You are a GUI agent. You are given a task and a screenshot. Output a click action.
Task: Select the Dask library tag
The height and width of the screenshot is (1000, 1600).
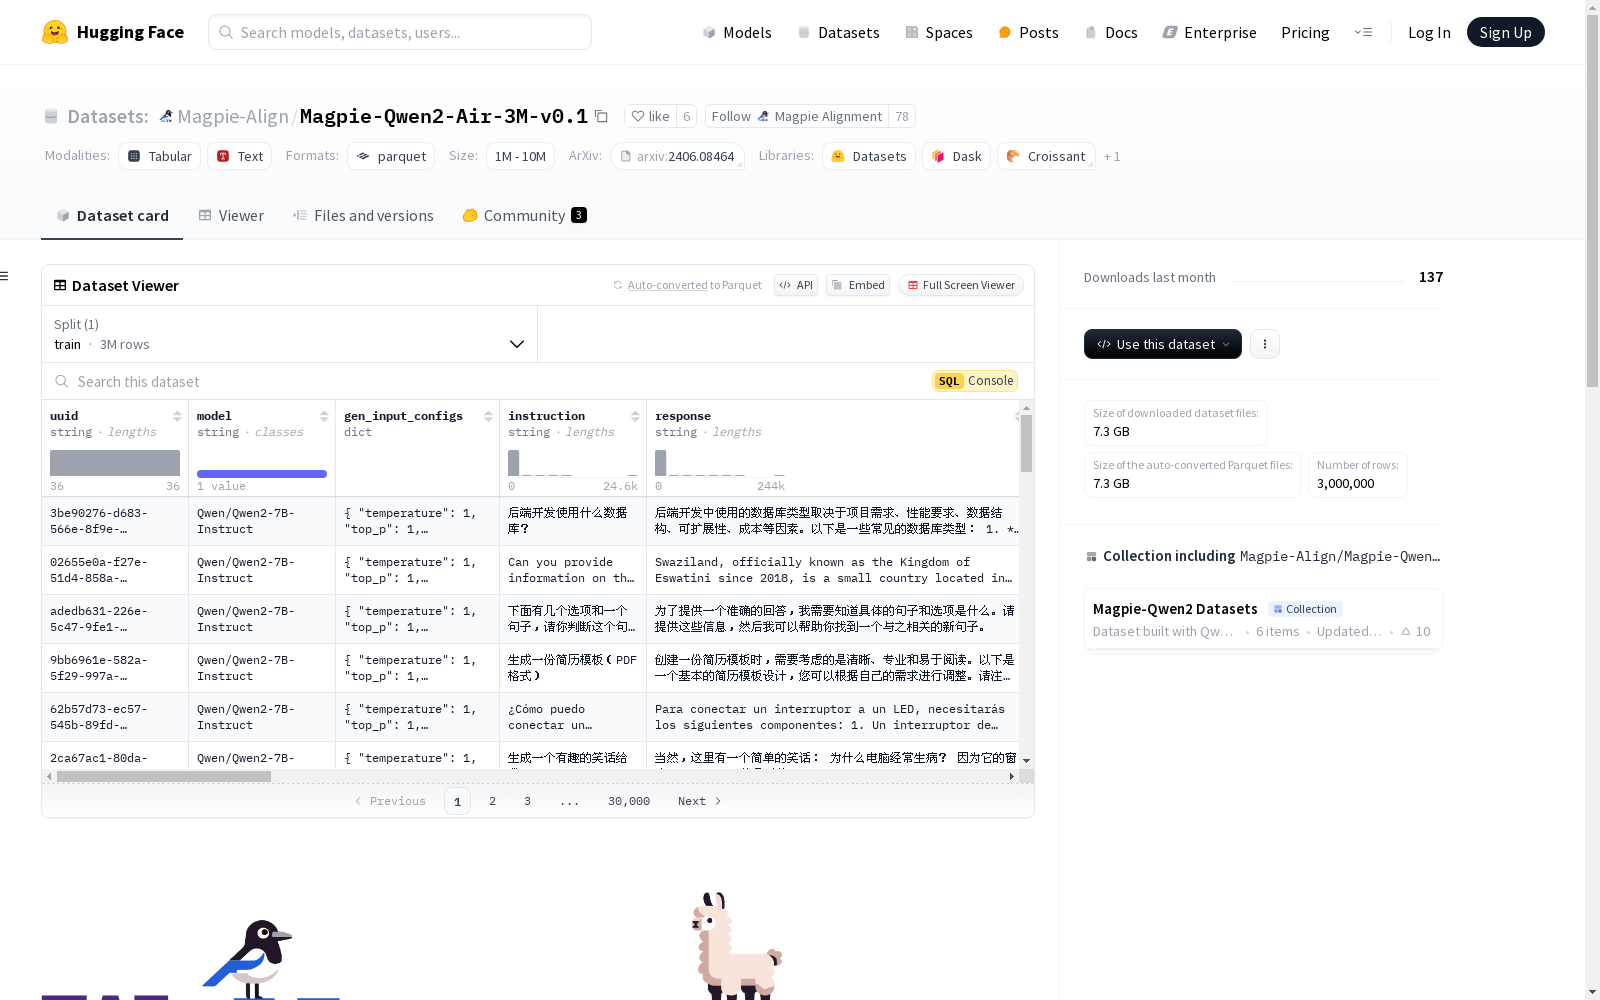point(956,156)
